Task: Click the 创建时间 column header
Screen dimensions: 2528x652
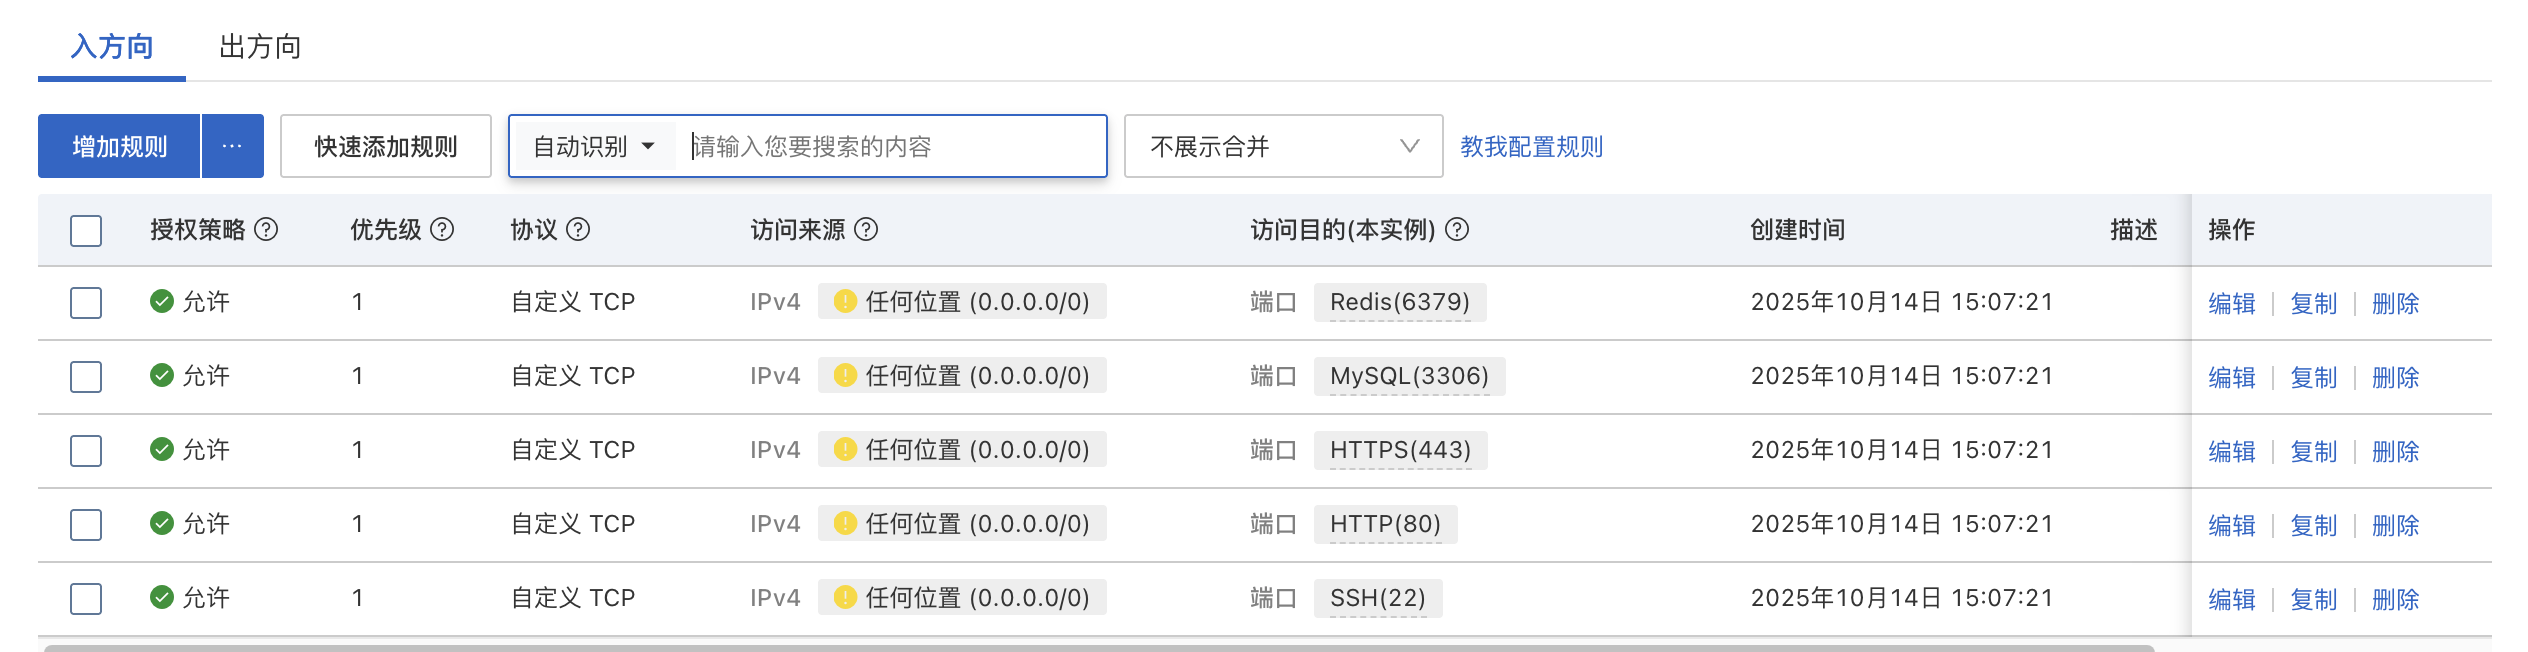Action: (1798, 229)
